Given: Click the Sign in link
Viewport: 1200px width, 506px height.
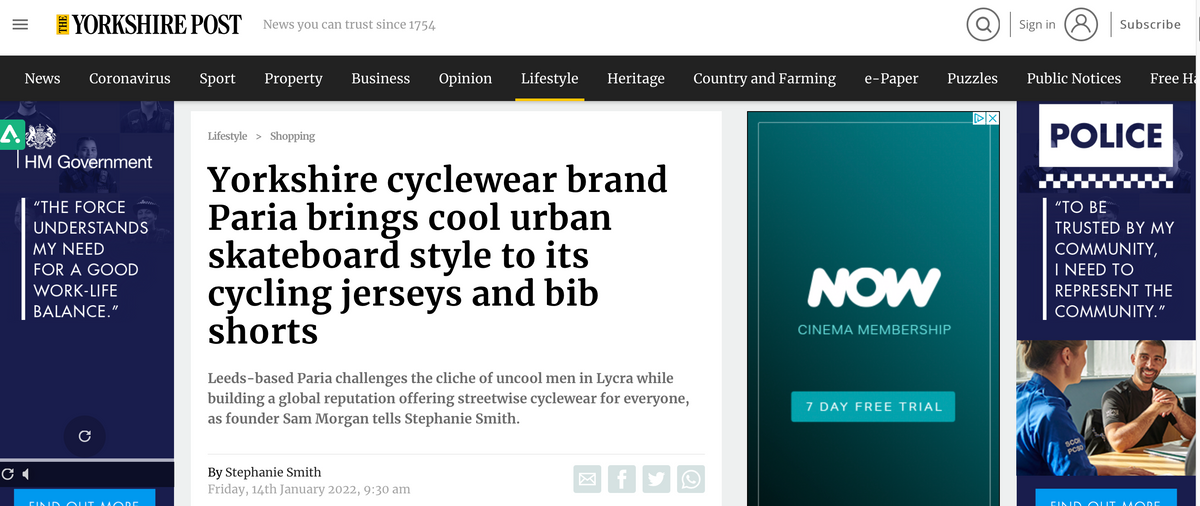Looking at the screenshot, I should 1037,25.
